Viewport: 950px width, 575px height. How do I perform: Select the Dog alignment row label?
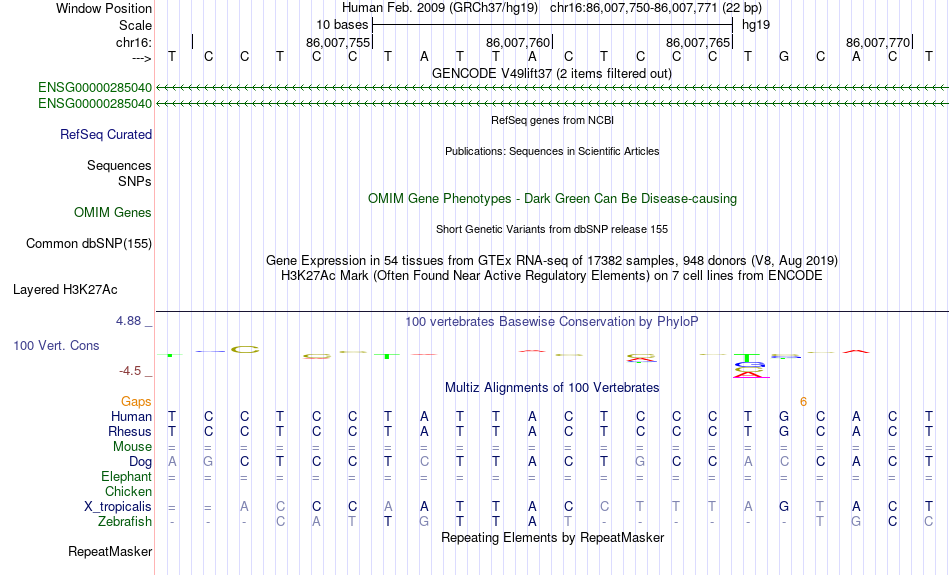tap(140, 462)
